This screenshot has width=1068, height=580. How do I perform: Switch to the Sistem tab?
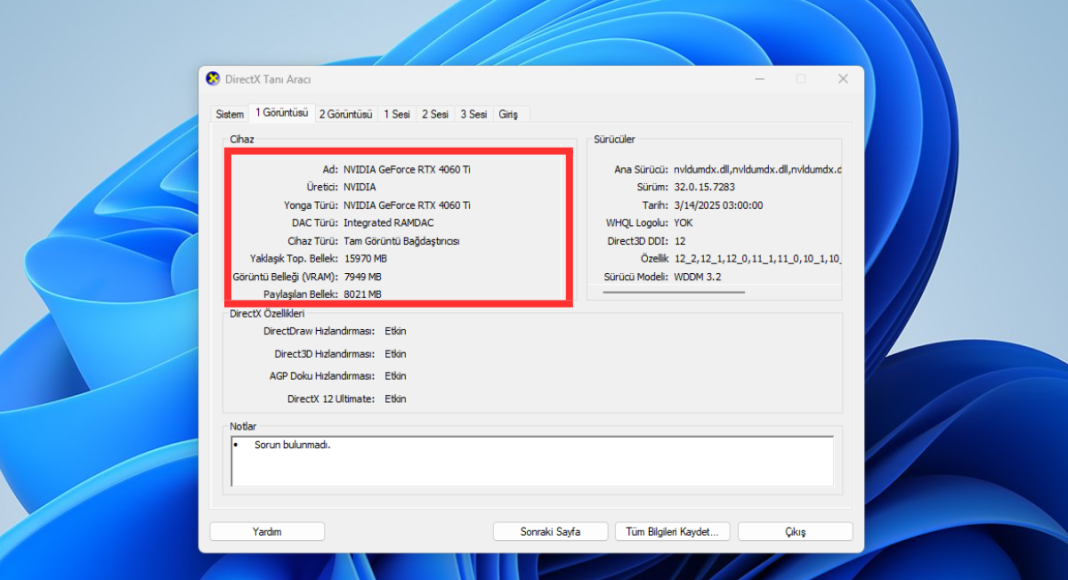tap(230, 114)
